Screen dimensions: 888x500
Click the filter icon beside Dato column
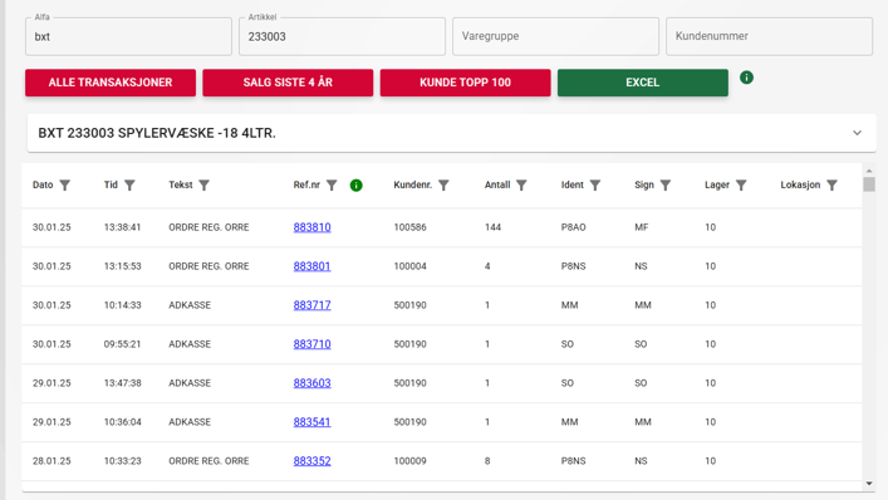click(65, 185)
